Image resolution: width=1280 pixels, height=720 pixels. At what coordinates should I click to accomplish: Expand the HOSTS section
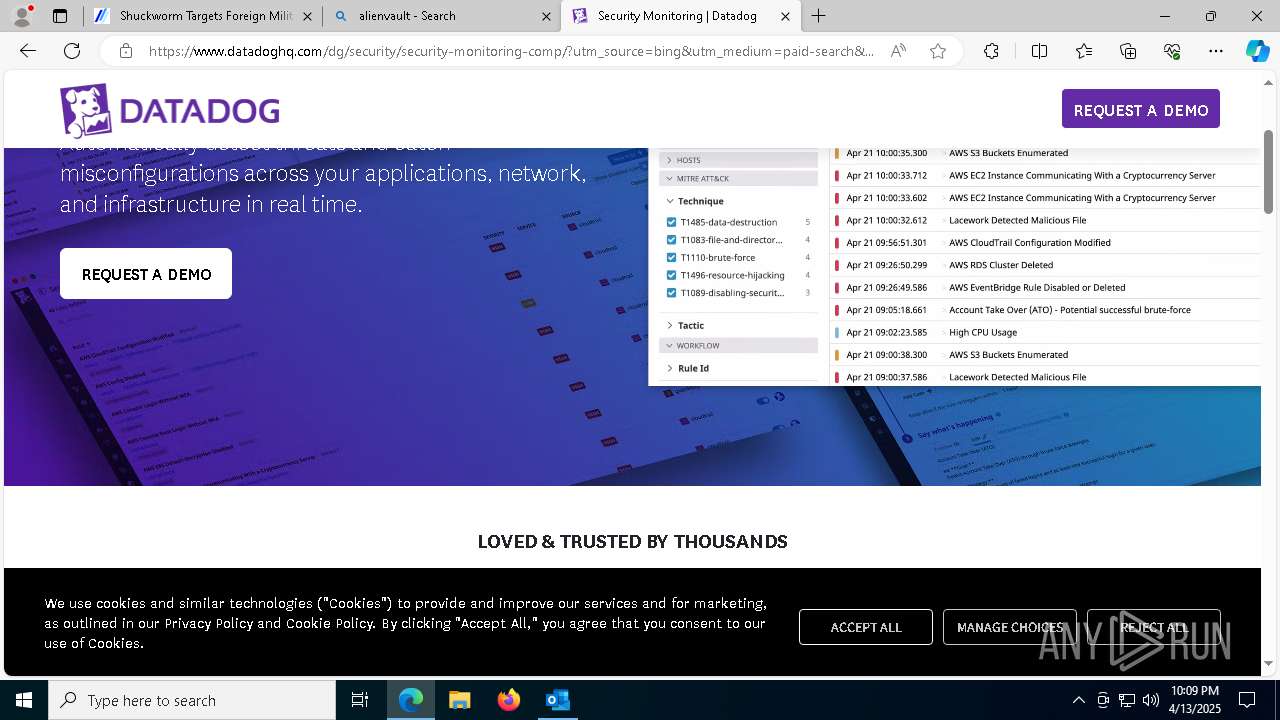(x=739, y=160)
